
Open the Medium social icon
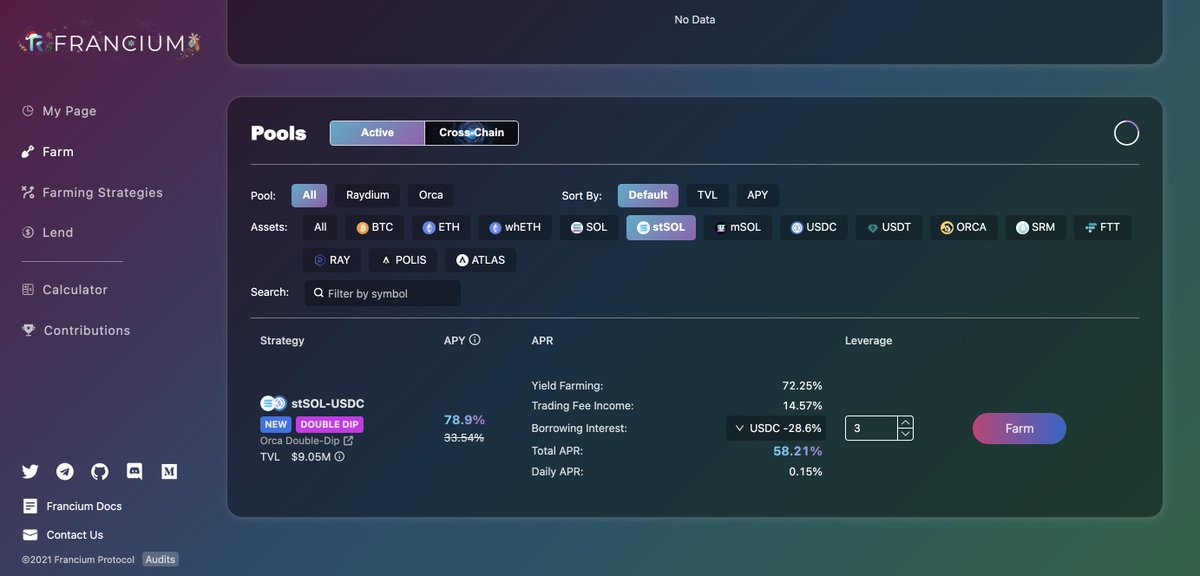click(169, 470)
